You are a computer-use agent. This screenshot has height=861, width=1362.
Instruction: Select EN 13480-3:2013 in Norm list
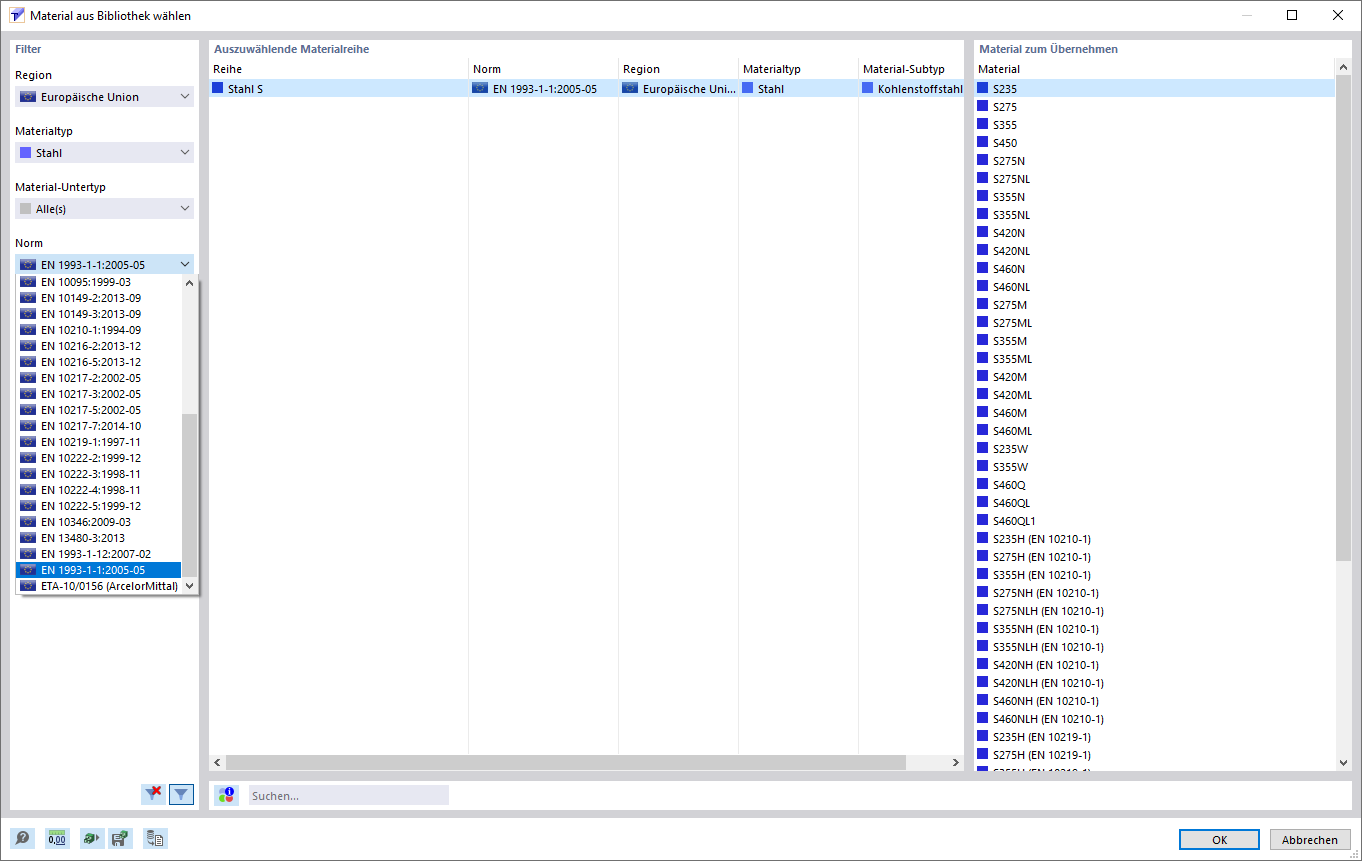(x=99, y=538)
